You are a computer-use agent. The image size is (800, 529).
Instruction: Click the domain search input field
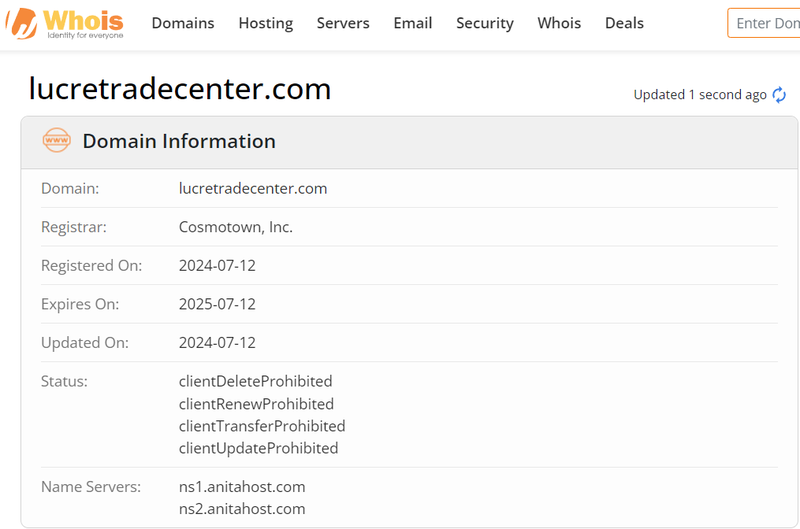click(x=765, y=23)
